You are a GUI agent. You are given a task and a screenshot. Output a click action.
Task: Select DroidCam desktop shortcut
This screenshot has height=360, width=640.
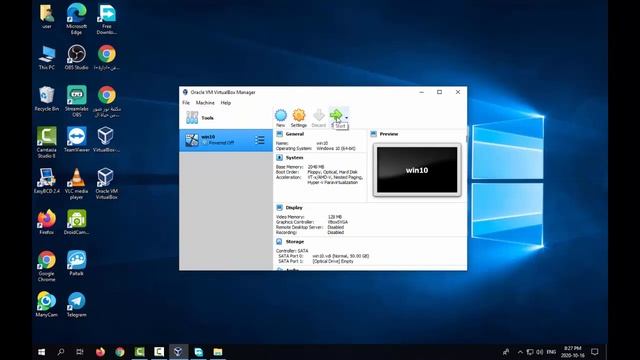76,222
